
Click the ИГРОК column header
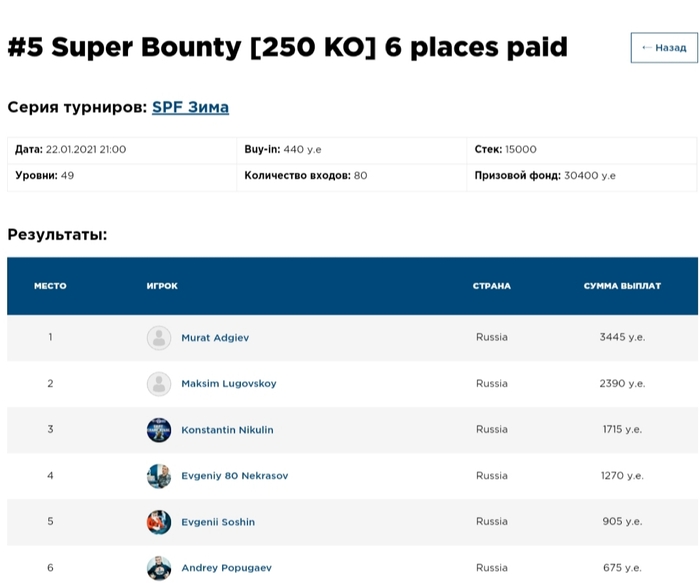[x=162, y=286]
